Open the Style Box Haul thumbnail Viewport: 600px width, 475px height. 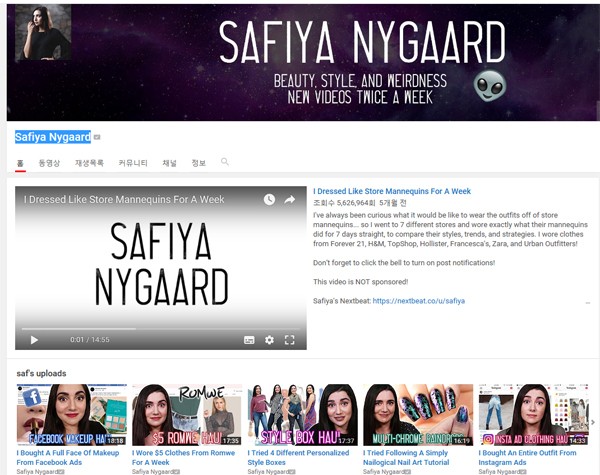click(x=303, y=415)
